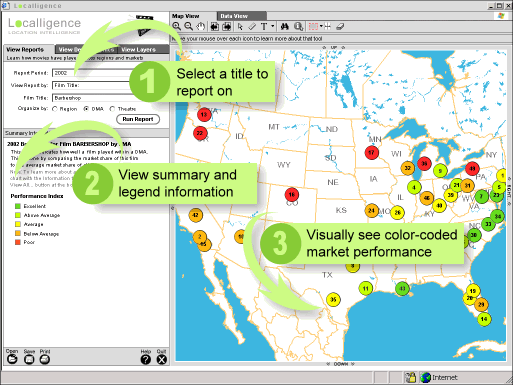The width and height of the screenshot is (513, 385).
Task: Open the binoculars Find tool
Action: (x=285, y=27)
